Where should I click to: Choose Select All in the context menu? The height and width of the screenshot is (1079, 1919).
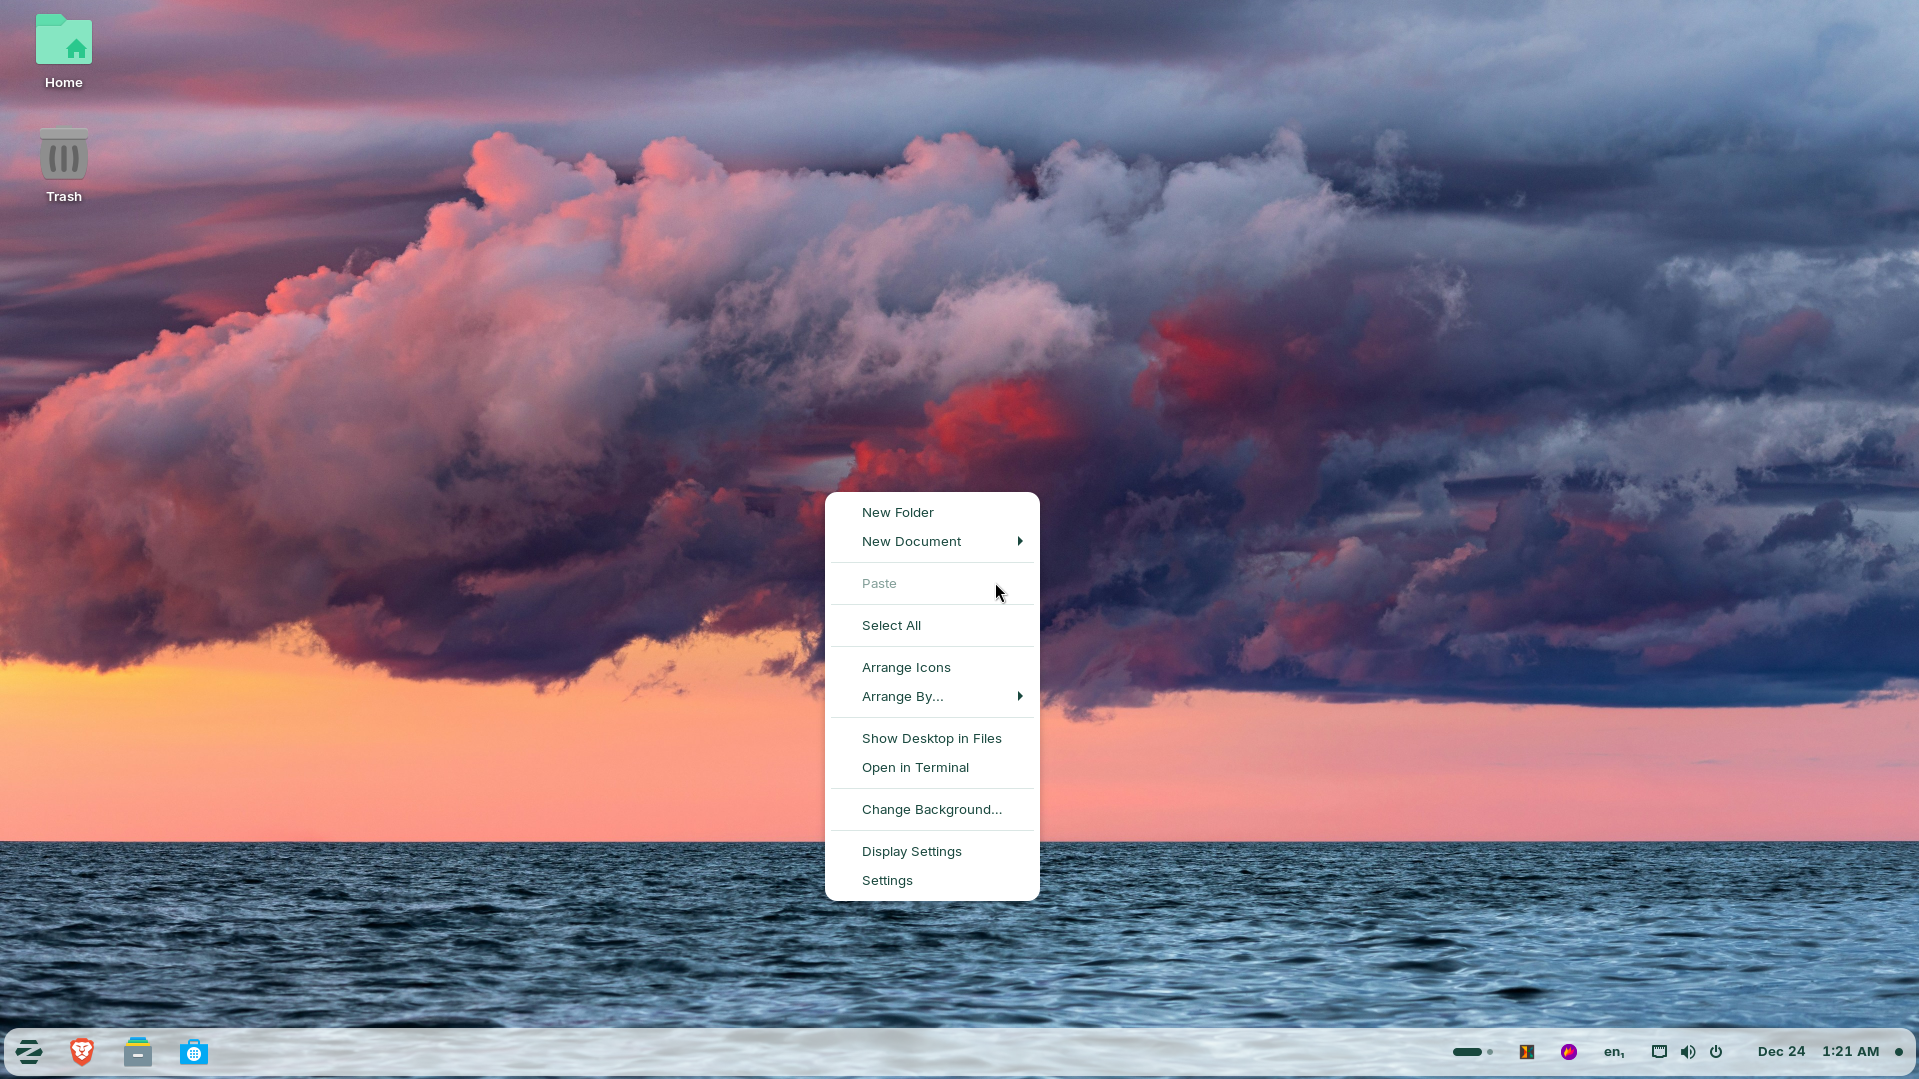(x=890, y=625)
